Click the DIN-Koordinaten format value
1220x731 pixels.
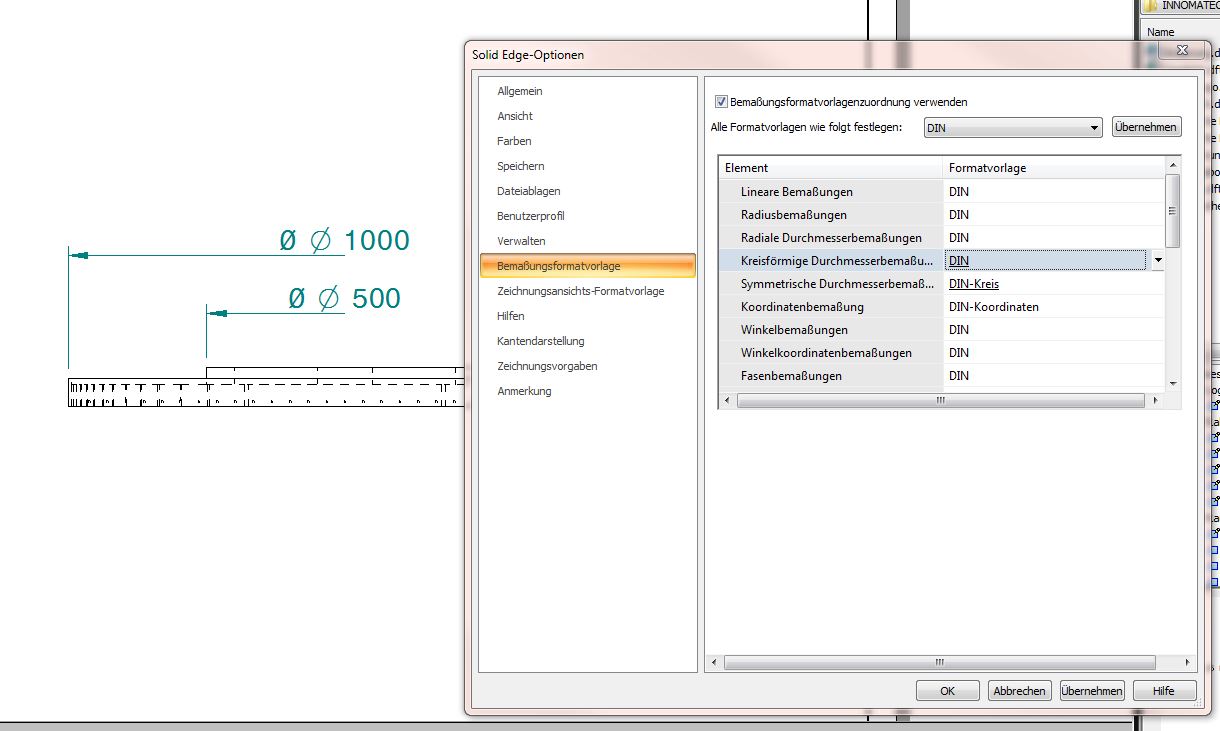(994, 306)
